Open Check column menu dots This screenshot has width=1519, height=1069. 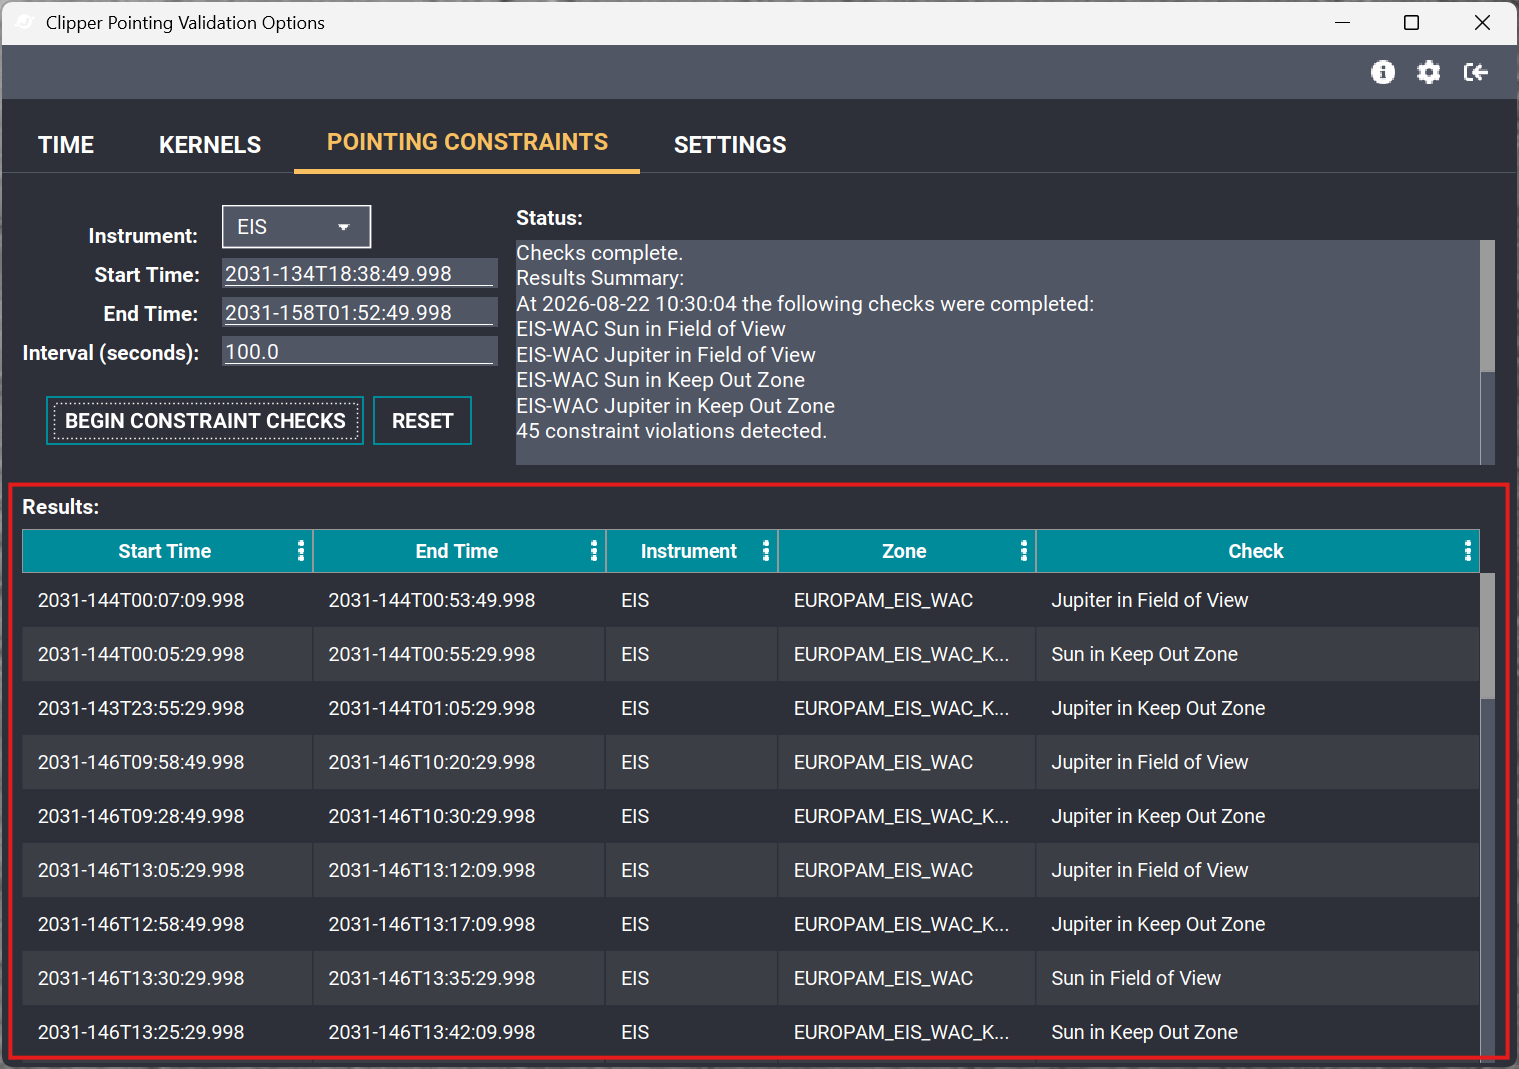tap(1468, 551)
